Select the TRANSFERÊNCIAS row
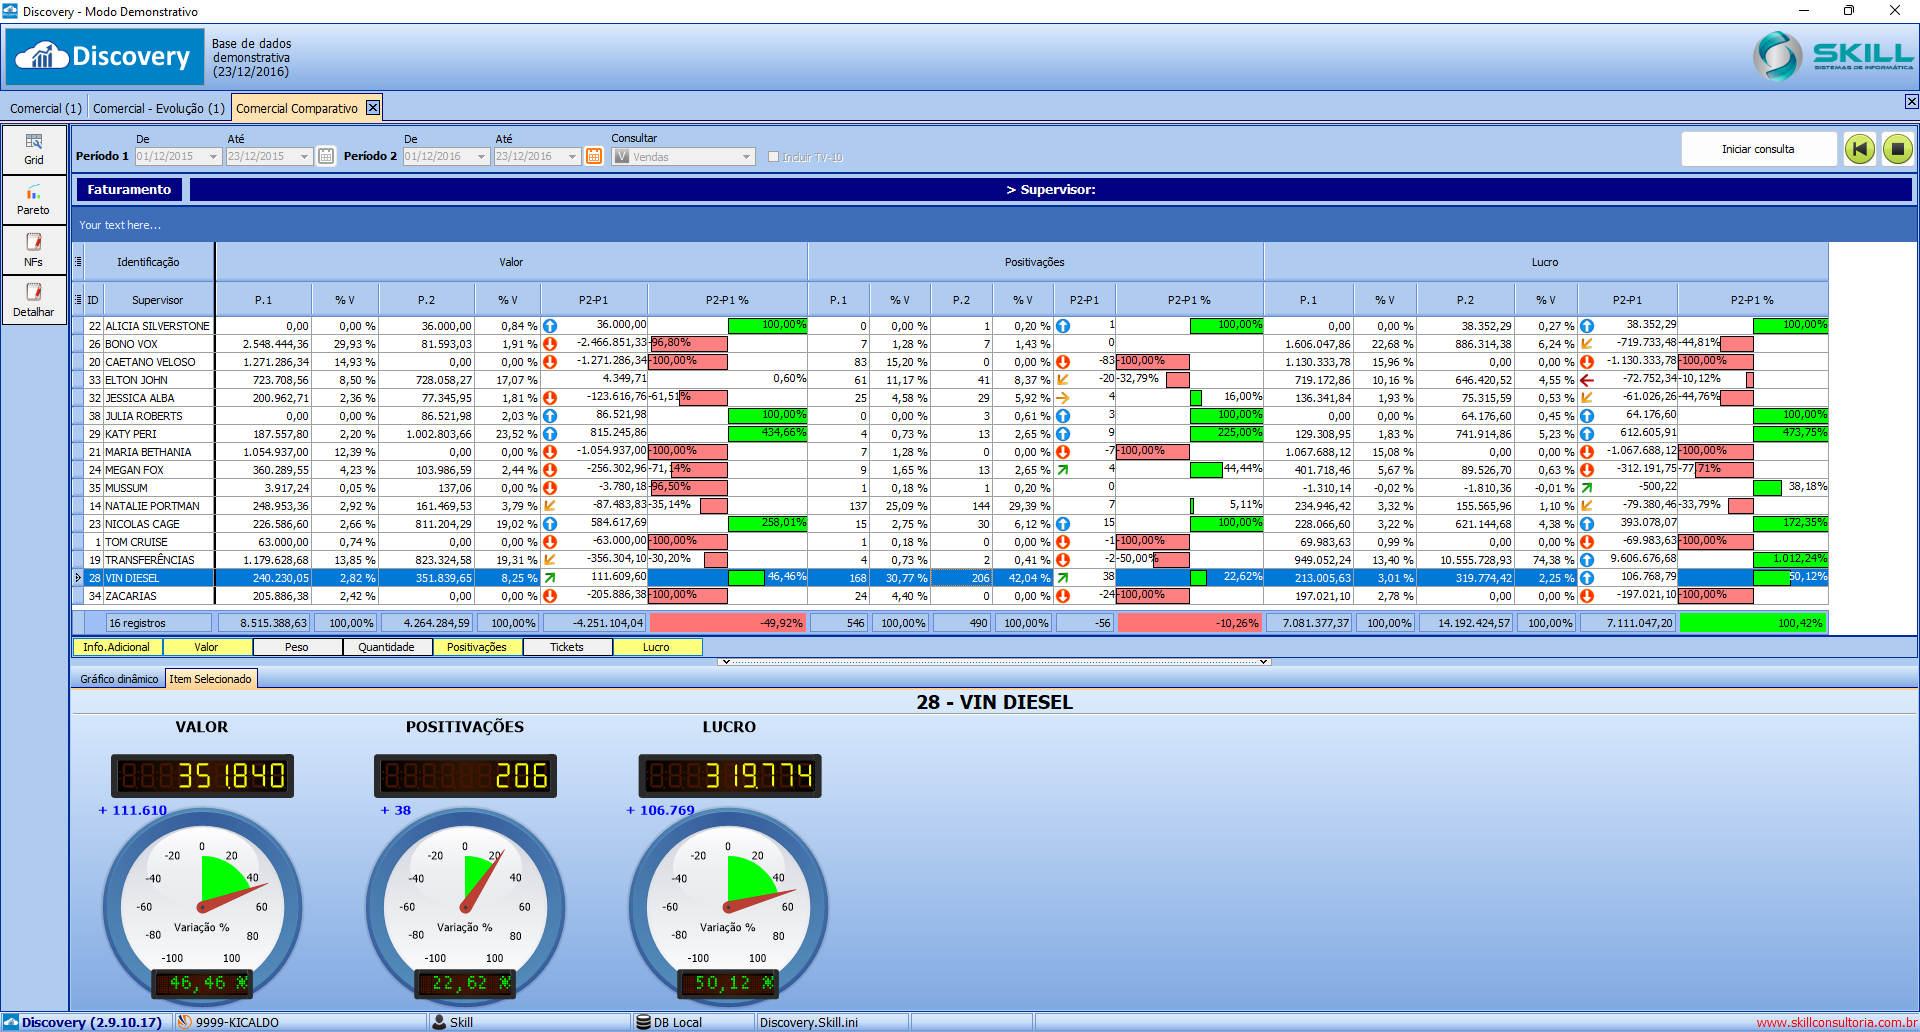The image size is (1920, 1032). tap(950, 560)
